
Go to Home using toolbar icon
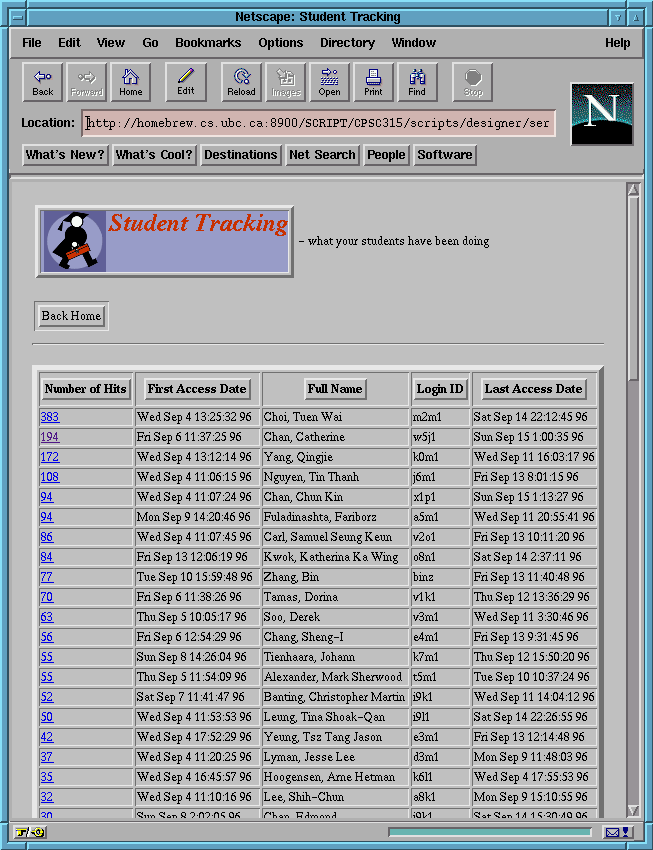[131, 82]
